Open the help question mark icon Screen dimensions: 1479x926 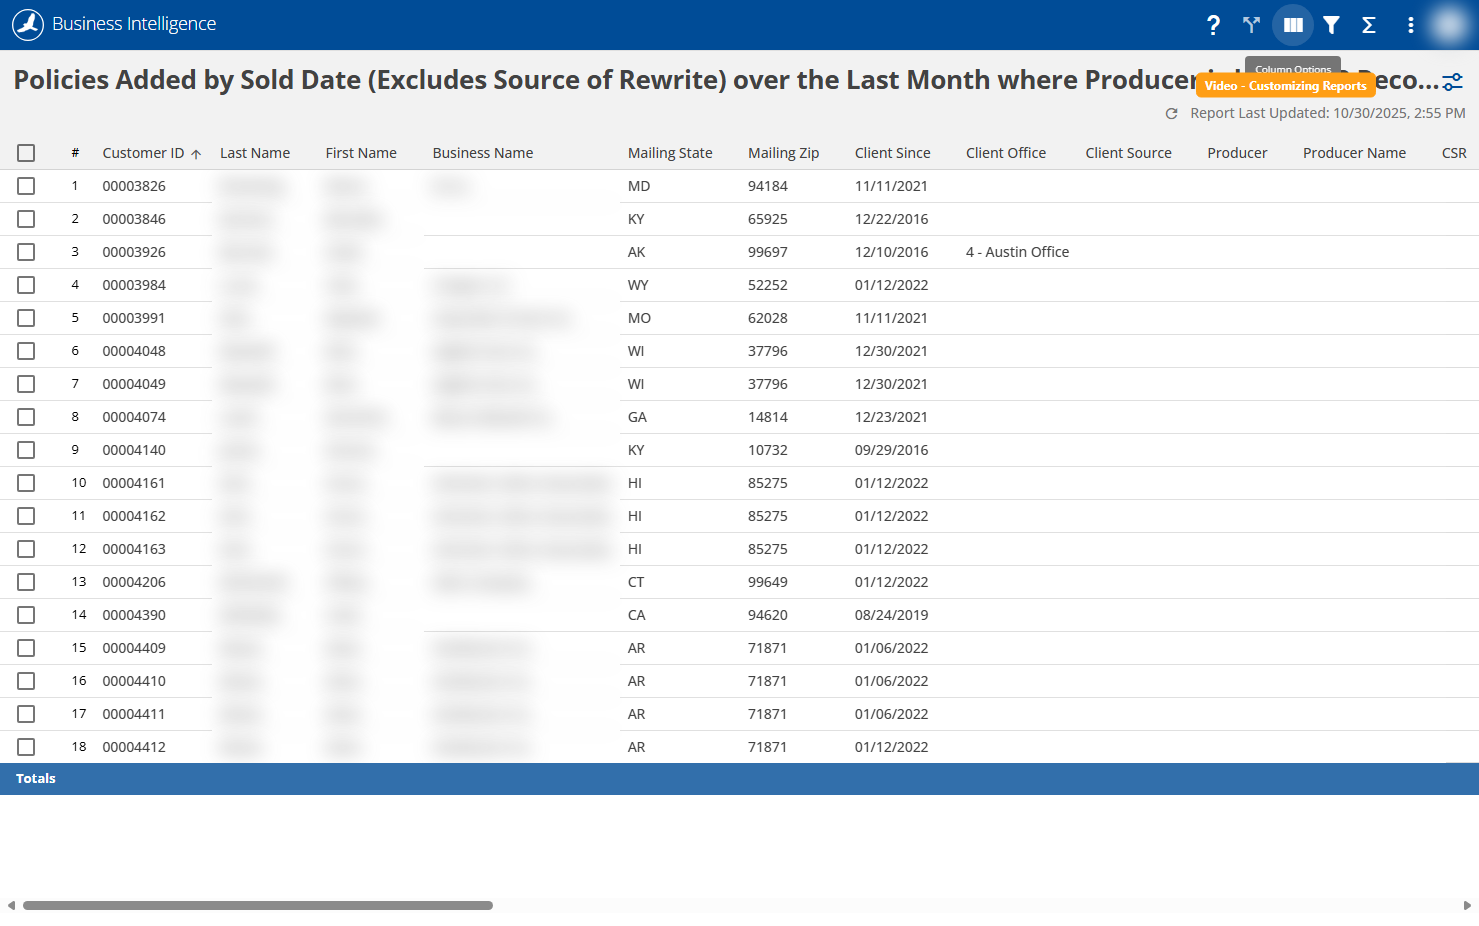click(1213, 25)
